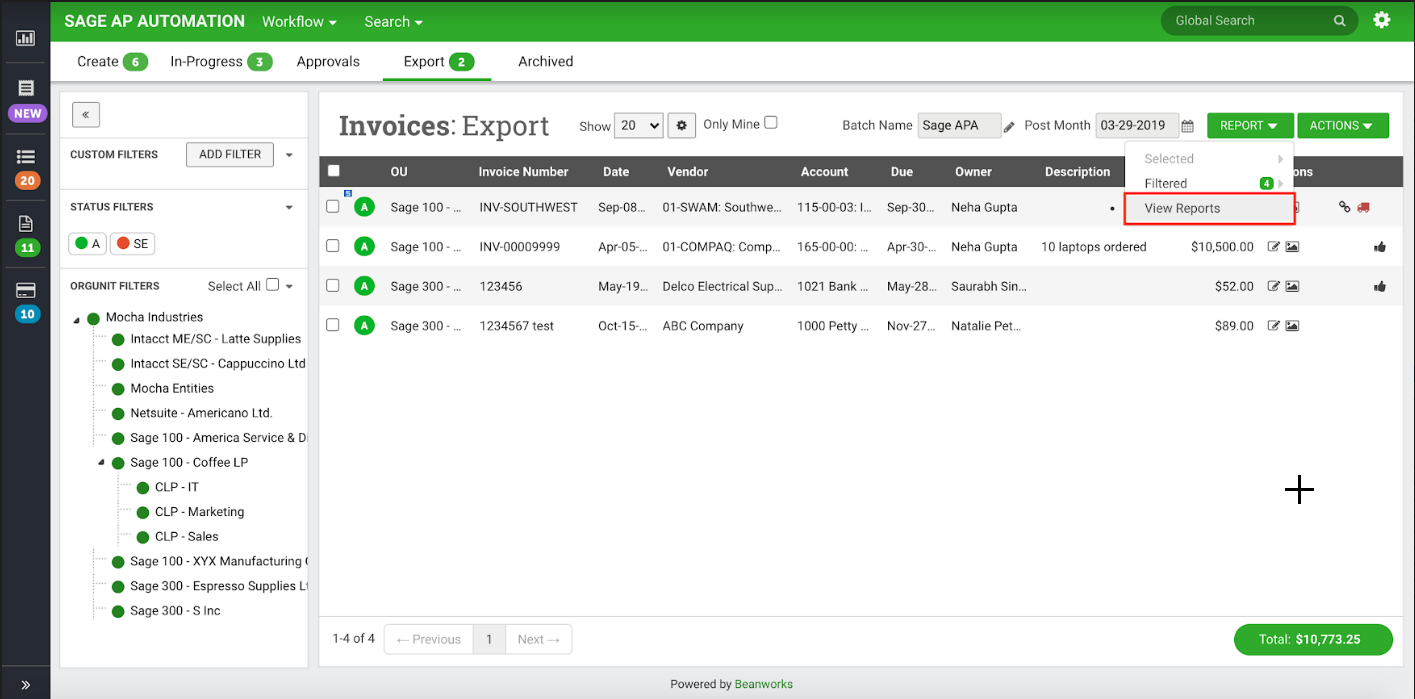The image size is (1415, 699).
Task: Open the payment card sidebar icon with badge 10
Action: pos(26,290)
